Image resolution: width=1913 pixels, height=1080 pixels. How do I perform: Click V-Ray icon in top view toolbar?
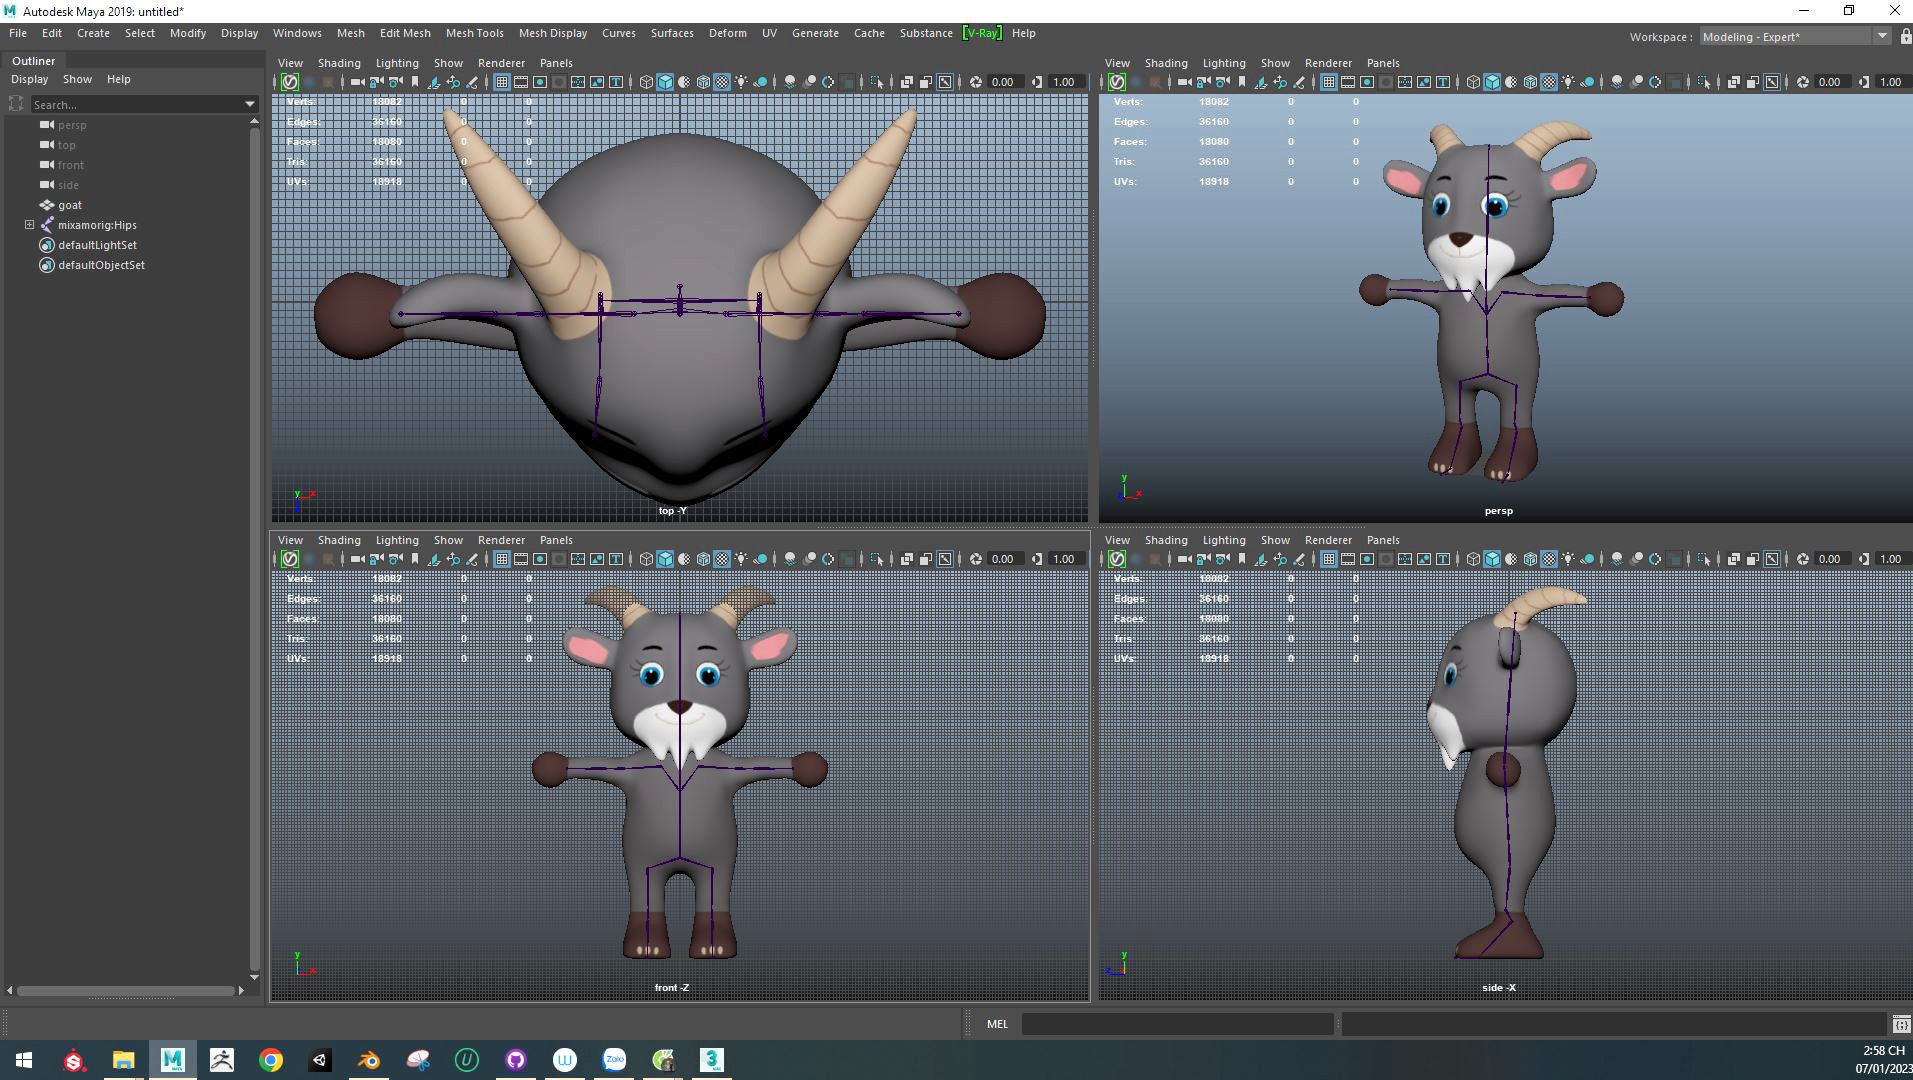click(x=290, y=82)
